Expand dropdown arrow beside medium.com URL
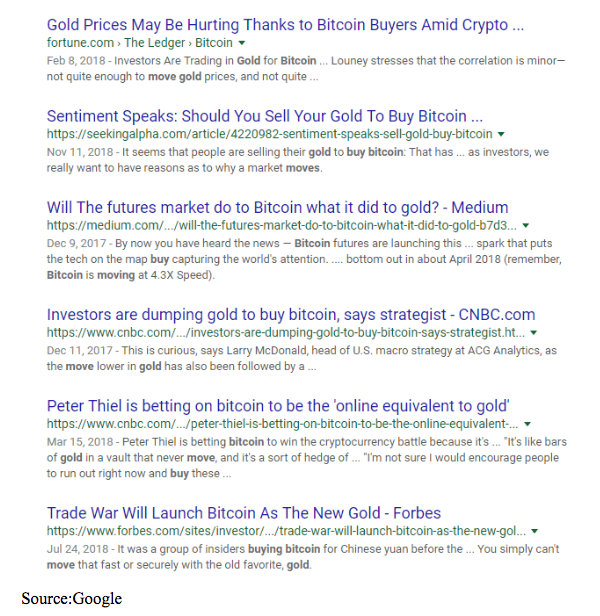Screen dimensions: 600x616 526,226
